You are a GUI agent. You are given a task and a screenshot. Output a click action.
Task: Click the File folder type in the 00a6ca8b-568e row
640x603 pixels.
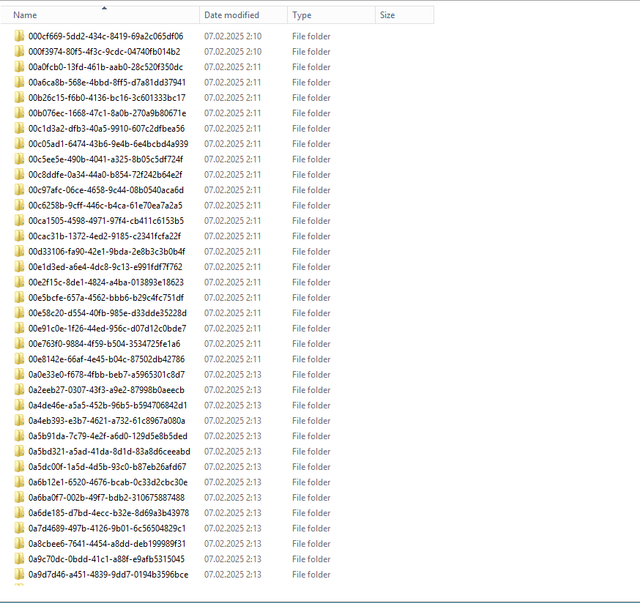tap(311, 82)
